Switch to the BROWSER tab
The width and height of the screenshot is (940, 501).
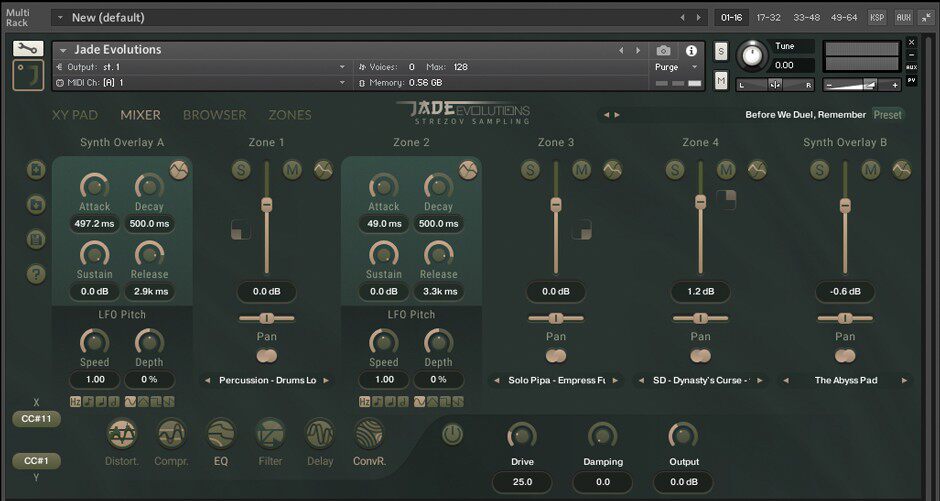[215, 115]
